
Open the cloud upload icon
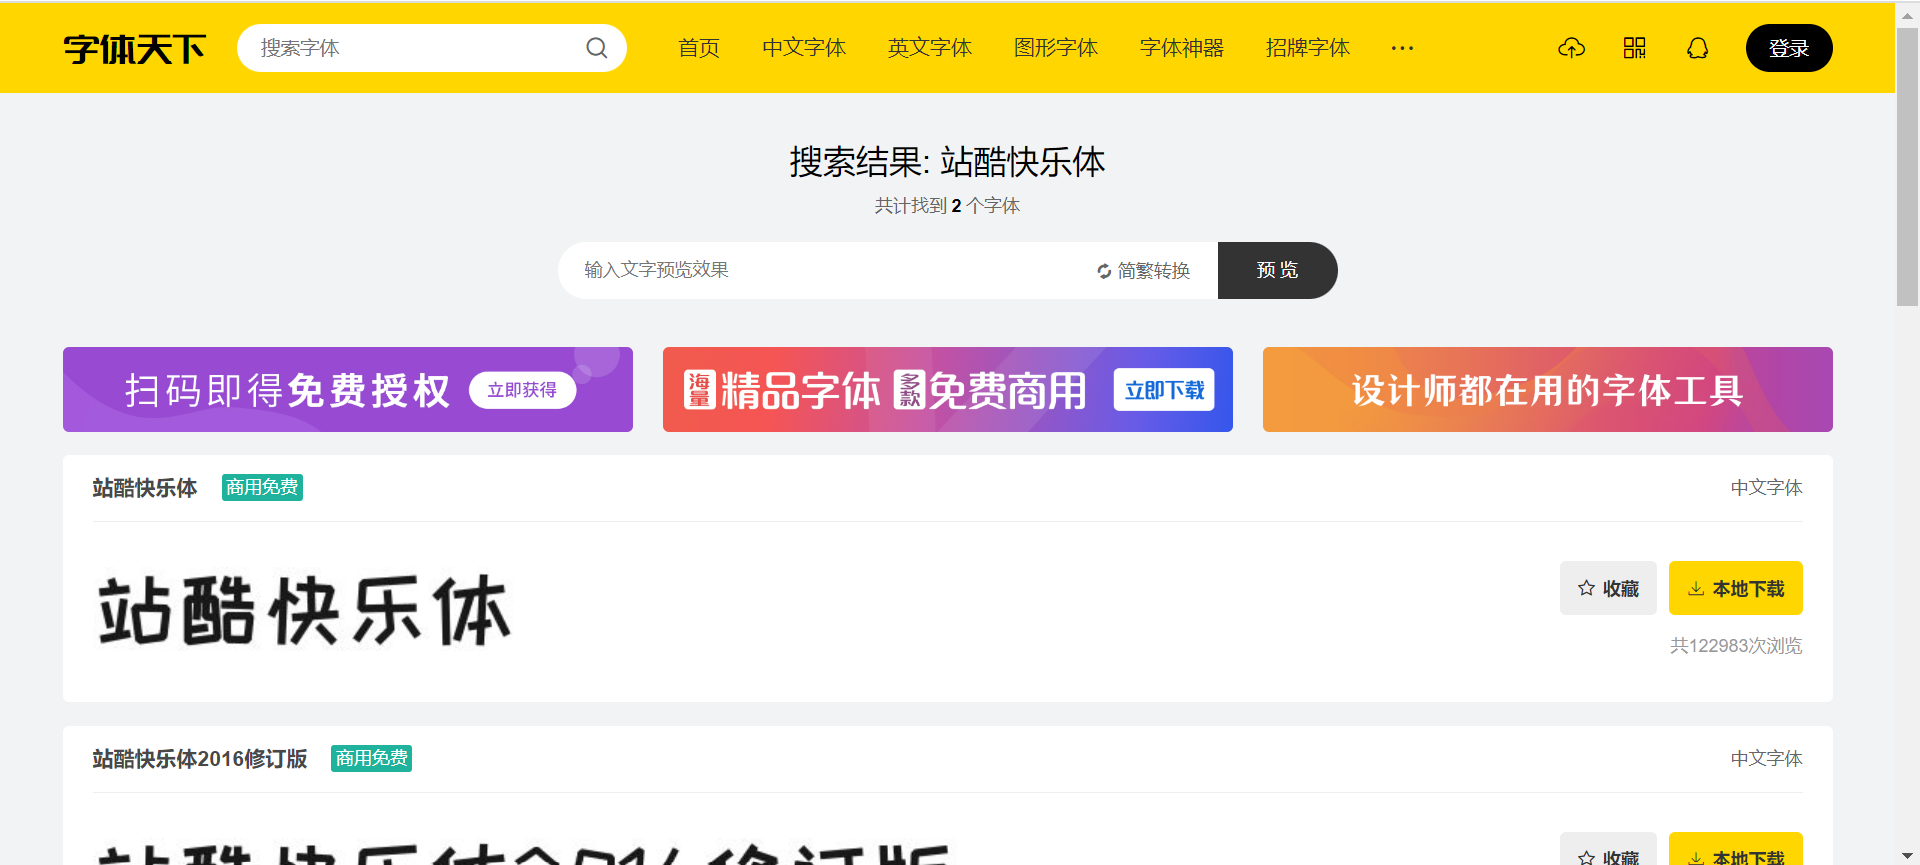(x=1571, y=48)
